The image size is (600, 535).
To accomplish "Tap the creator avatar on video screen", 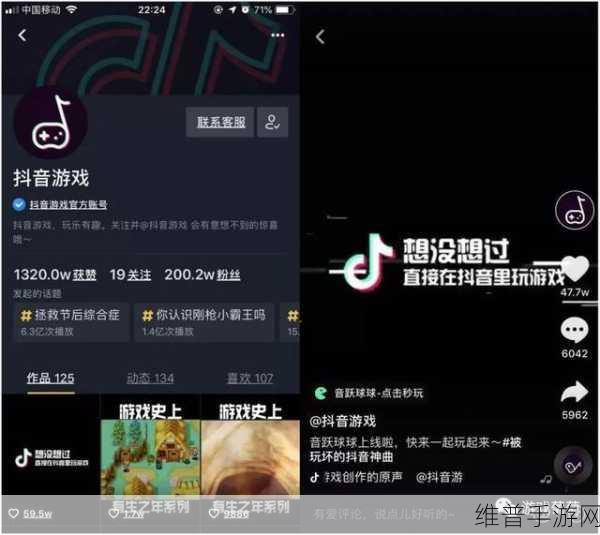I will tap(574, 210).
